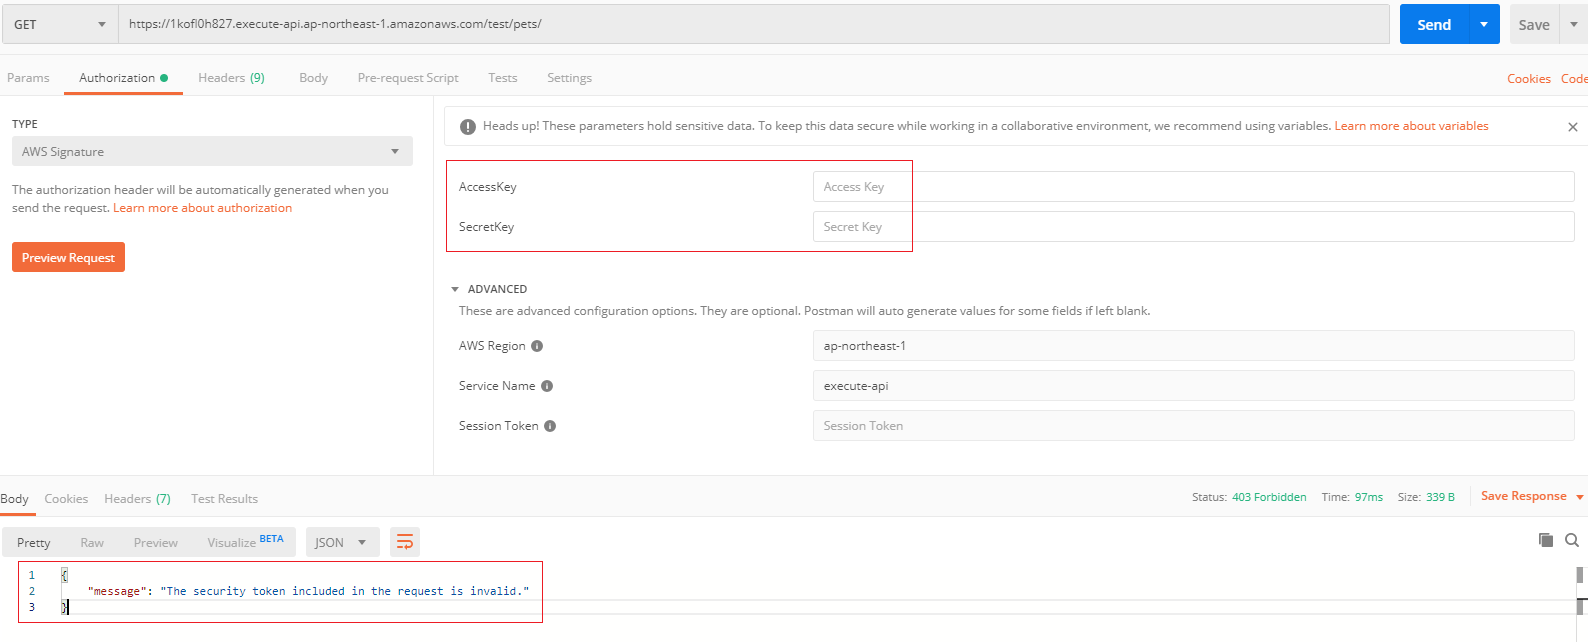Dismiss the Heads up warning banner
This screenshot has width=1588, height=642.
point(1573,127)
